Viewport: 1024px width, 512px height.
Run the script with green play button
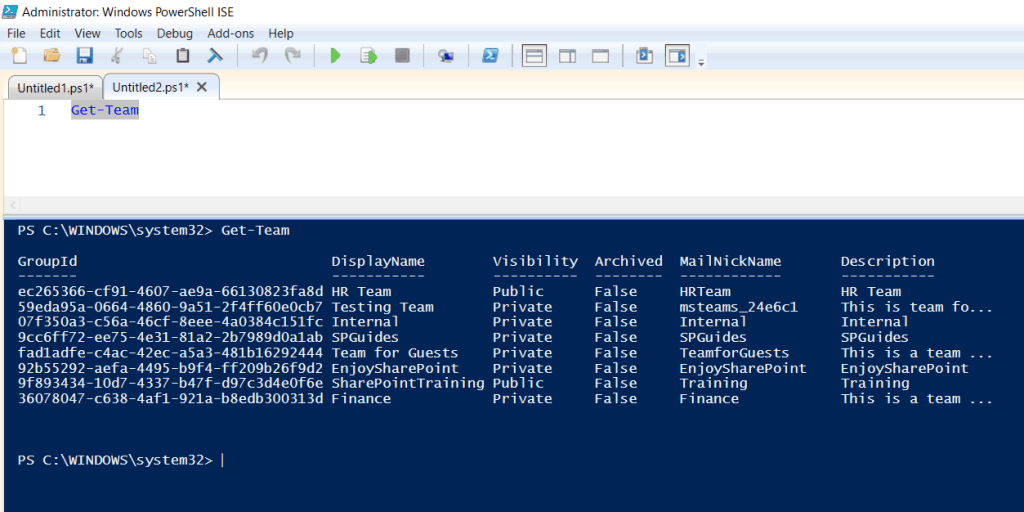point(336,56)
